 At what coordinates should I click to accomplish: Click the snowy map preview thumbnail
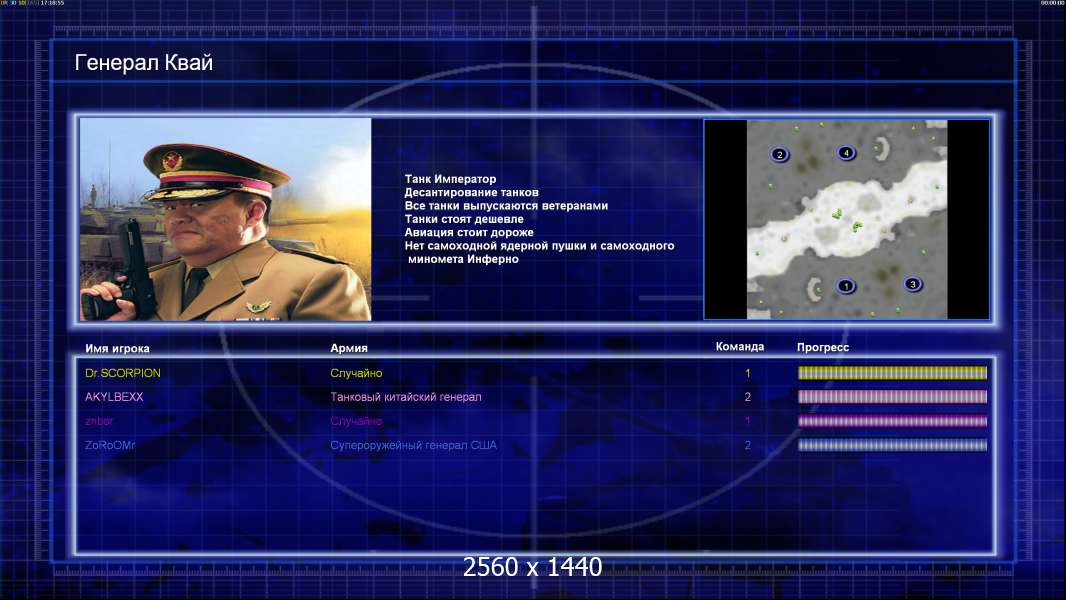click(x=847, y=219)
